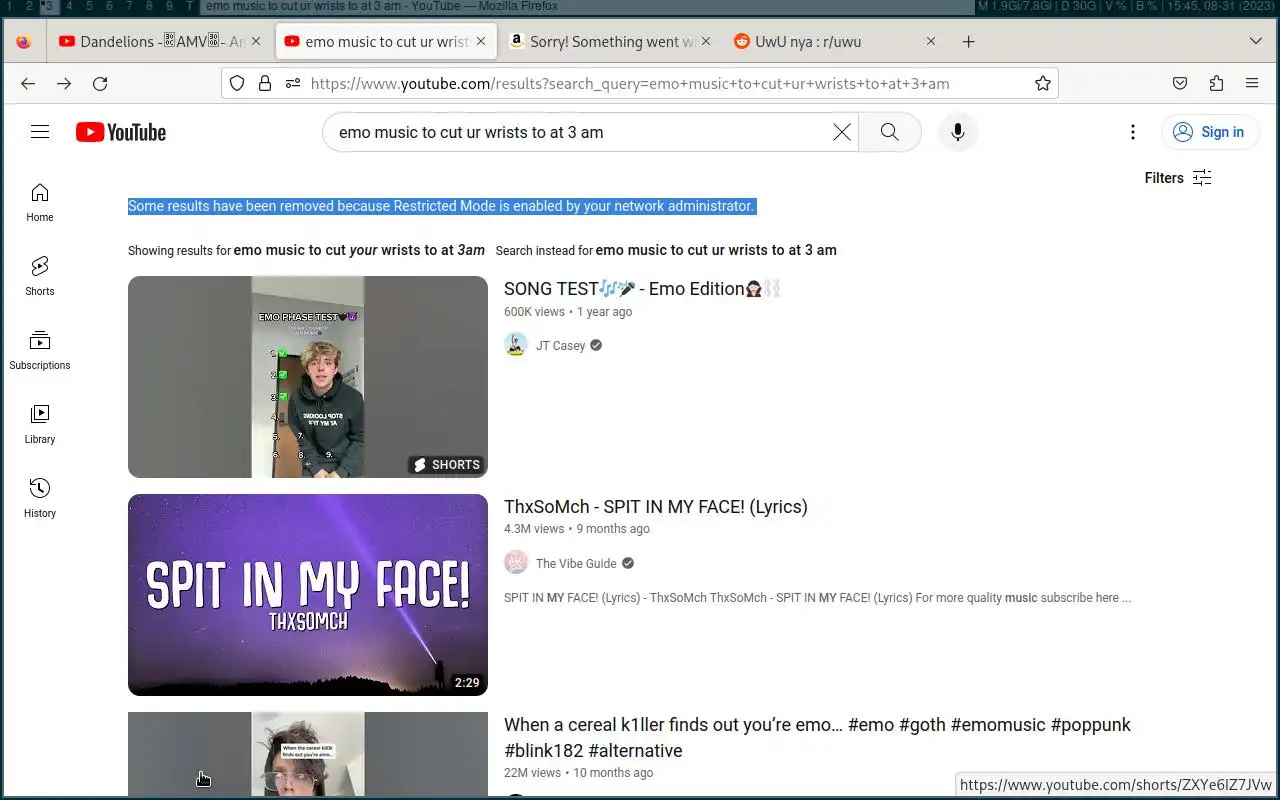The image size is (1280, 800).
Task: Open the cereal k1ller emo video title
Action: (x=817, y=738)
